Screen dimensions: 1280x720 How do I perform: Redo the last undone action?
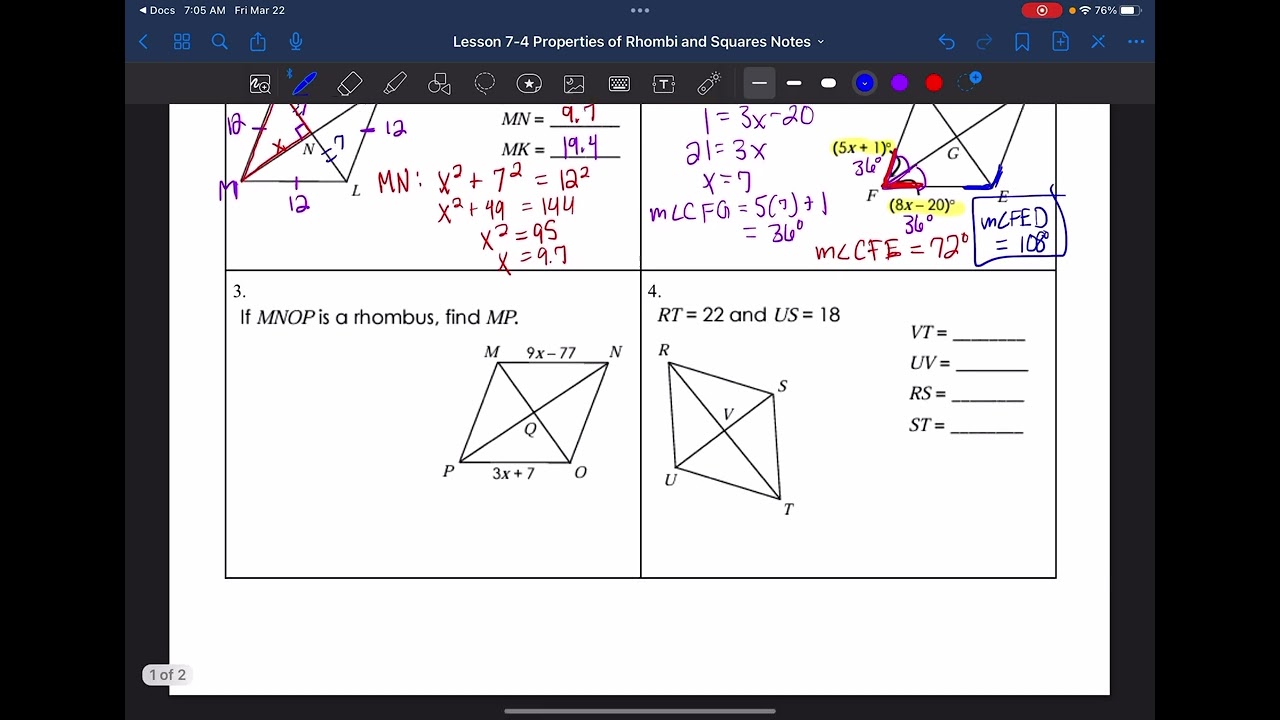pyautogui.click(x=984, y=42)
